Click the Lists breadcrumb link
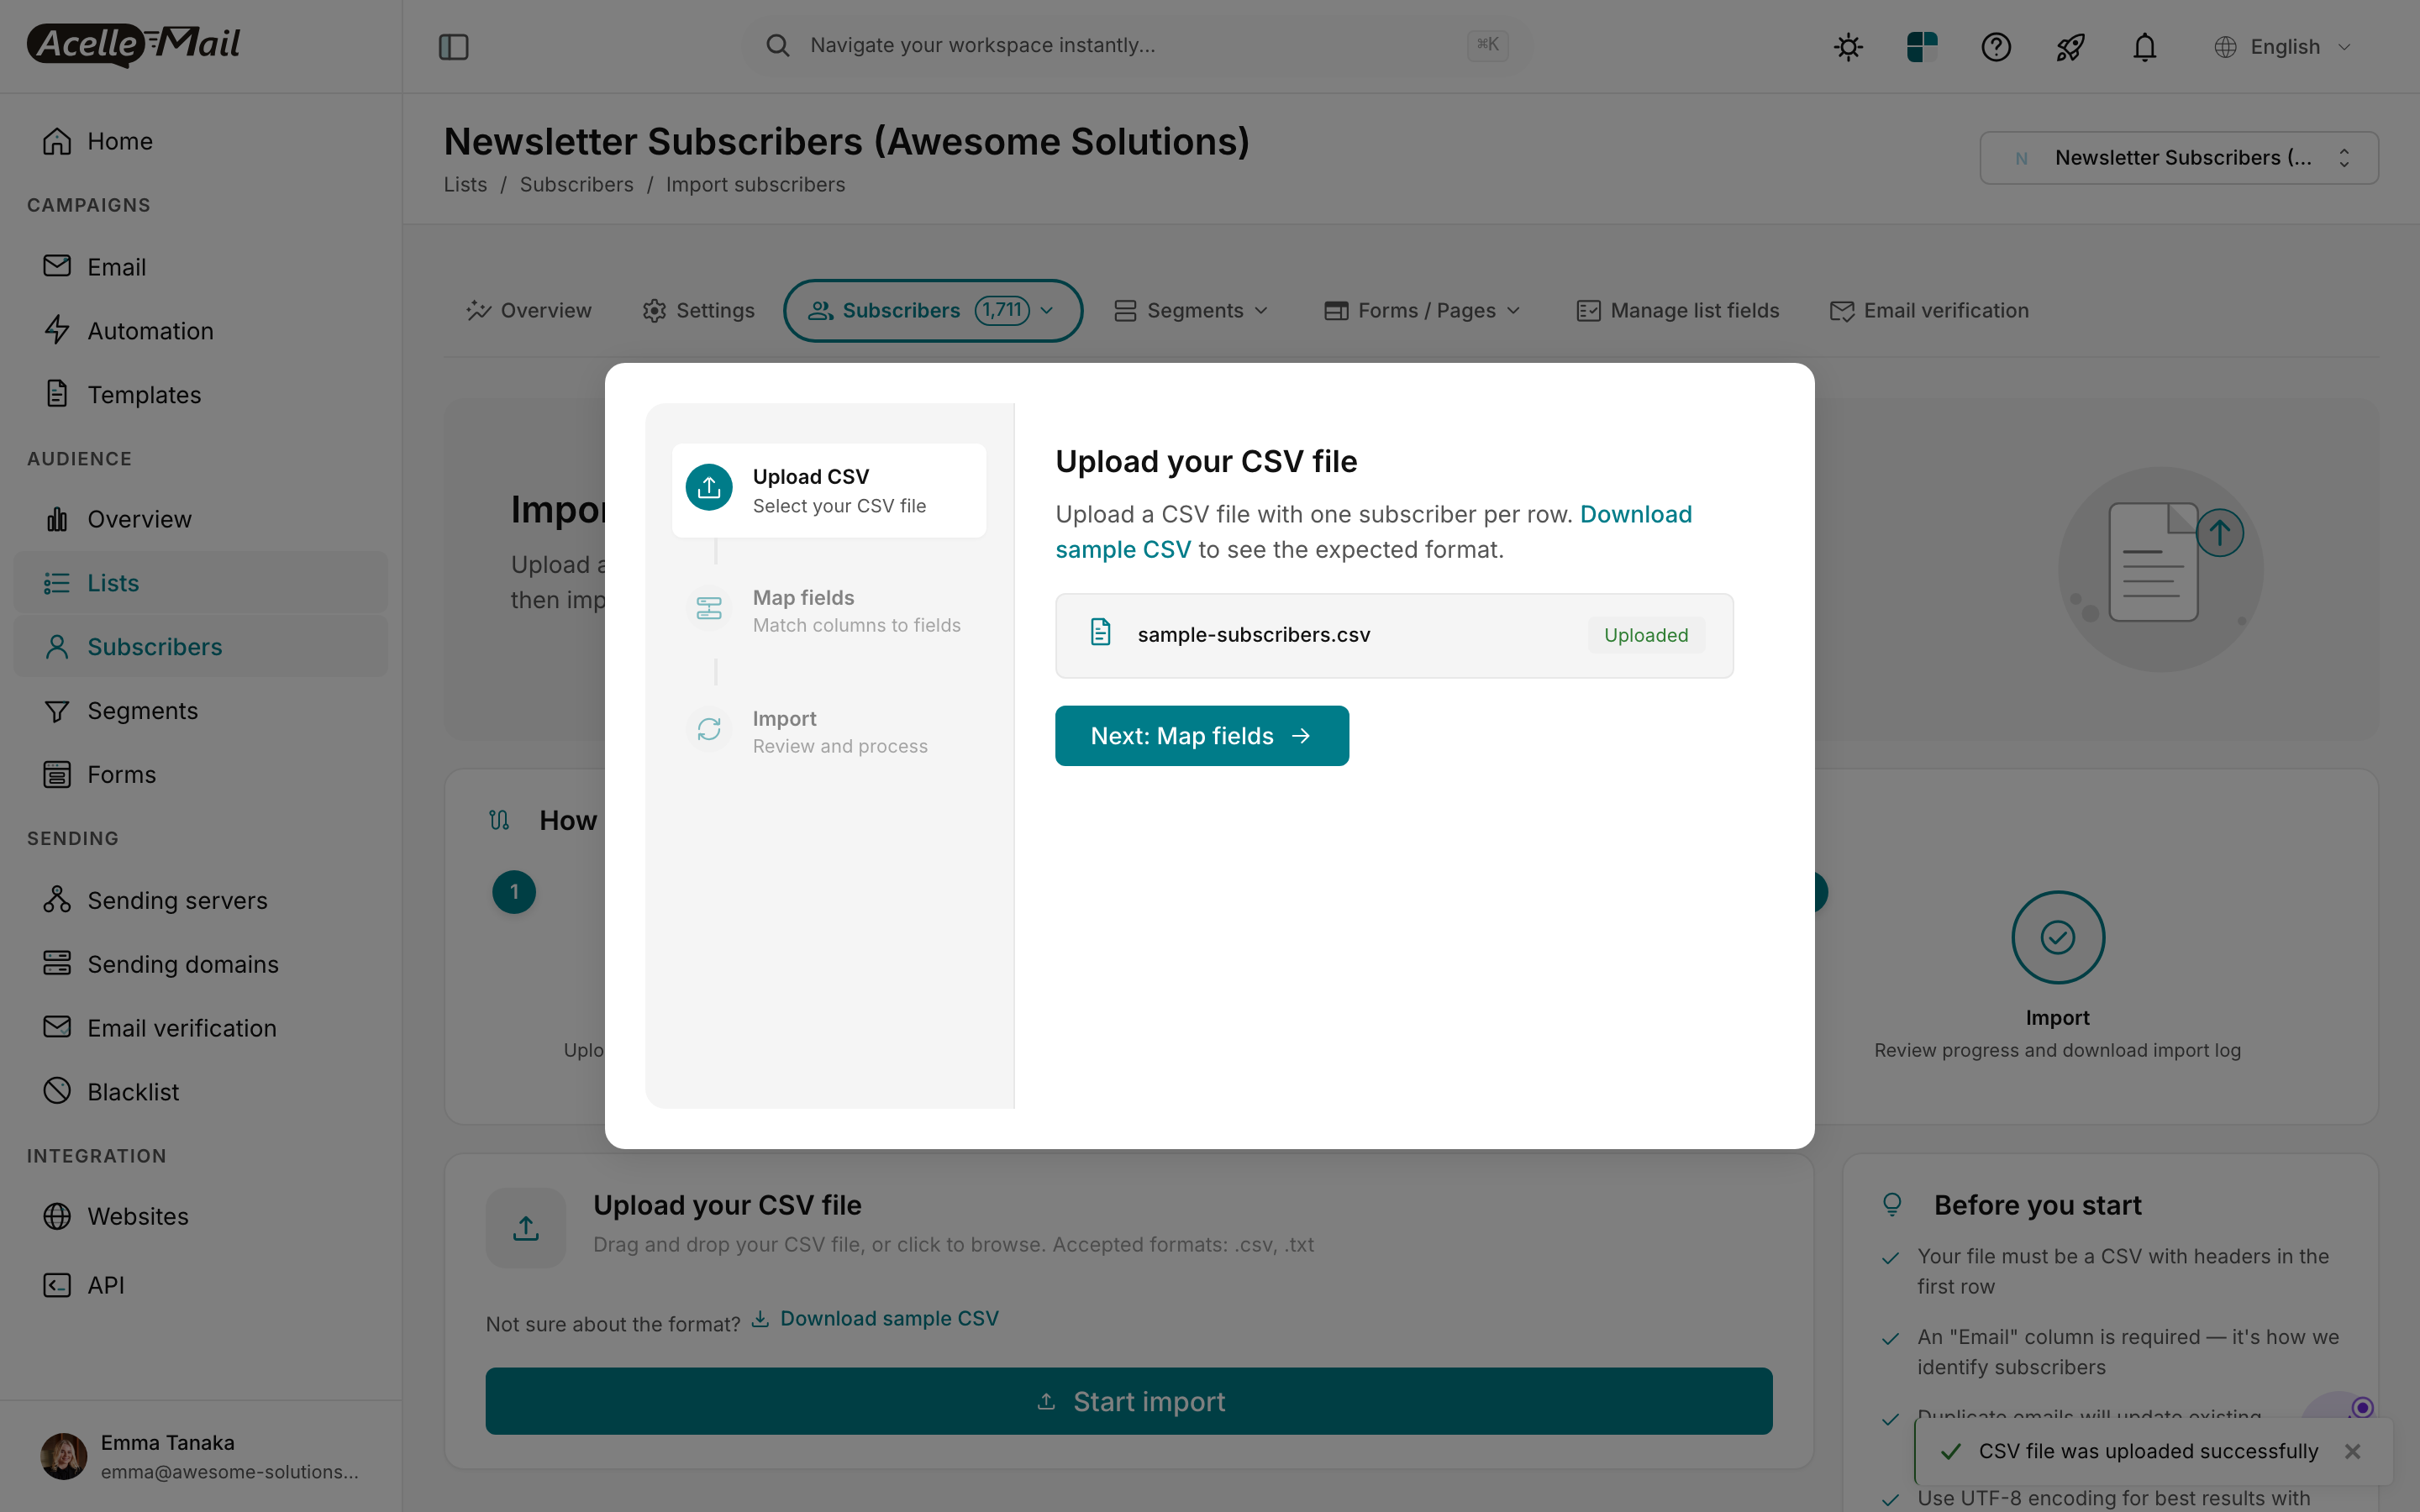This screenshot has width=2420, height=1512. tap(465, 185)
